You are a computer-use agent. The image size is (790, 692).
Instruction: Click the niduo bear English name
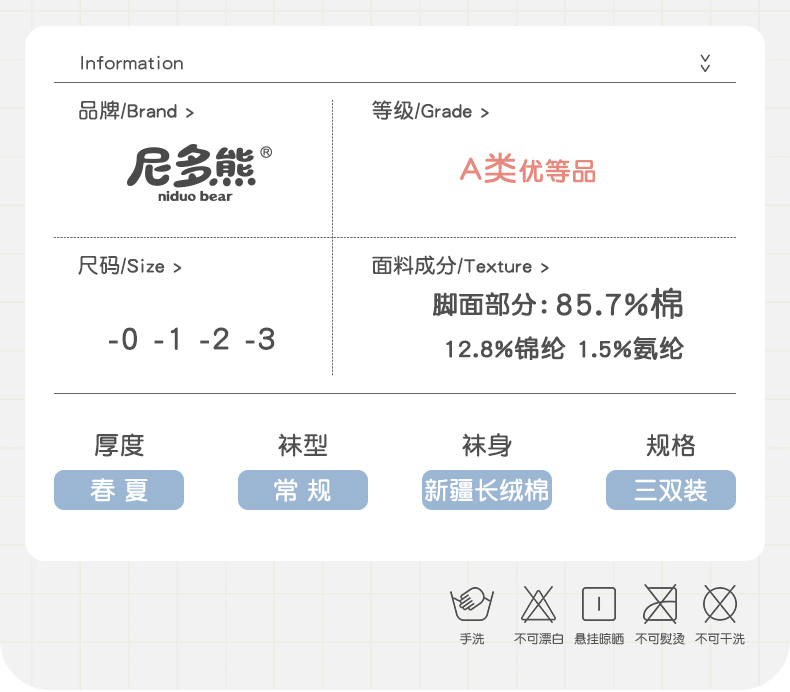point(195,197)
